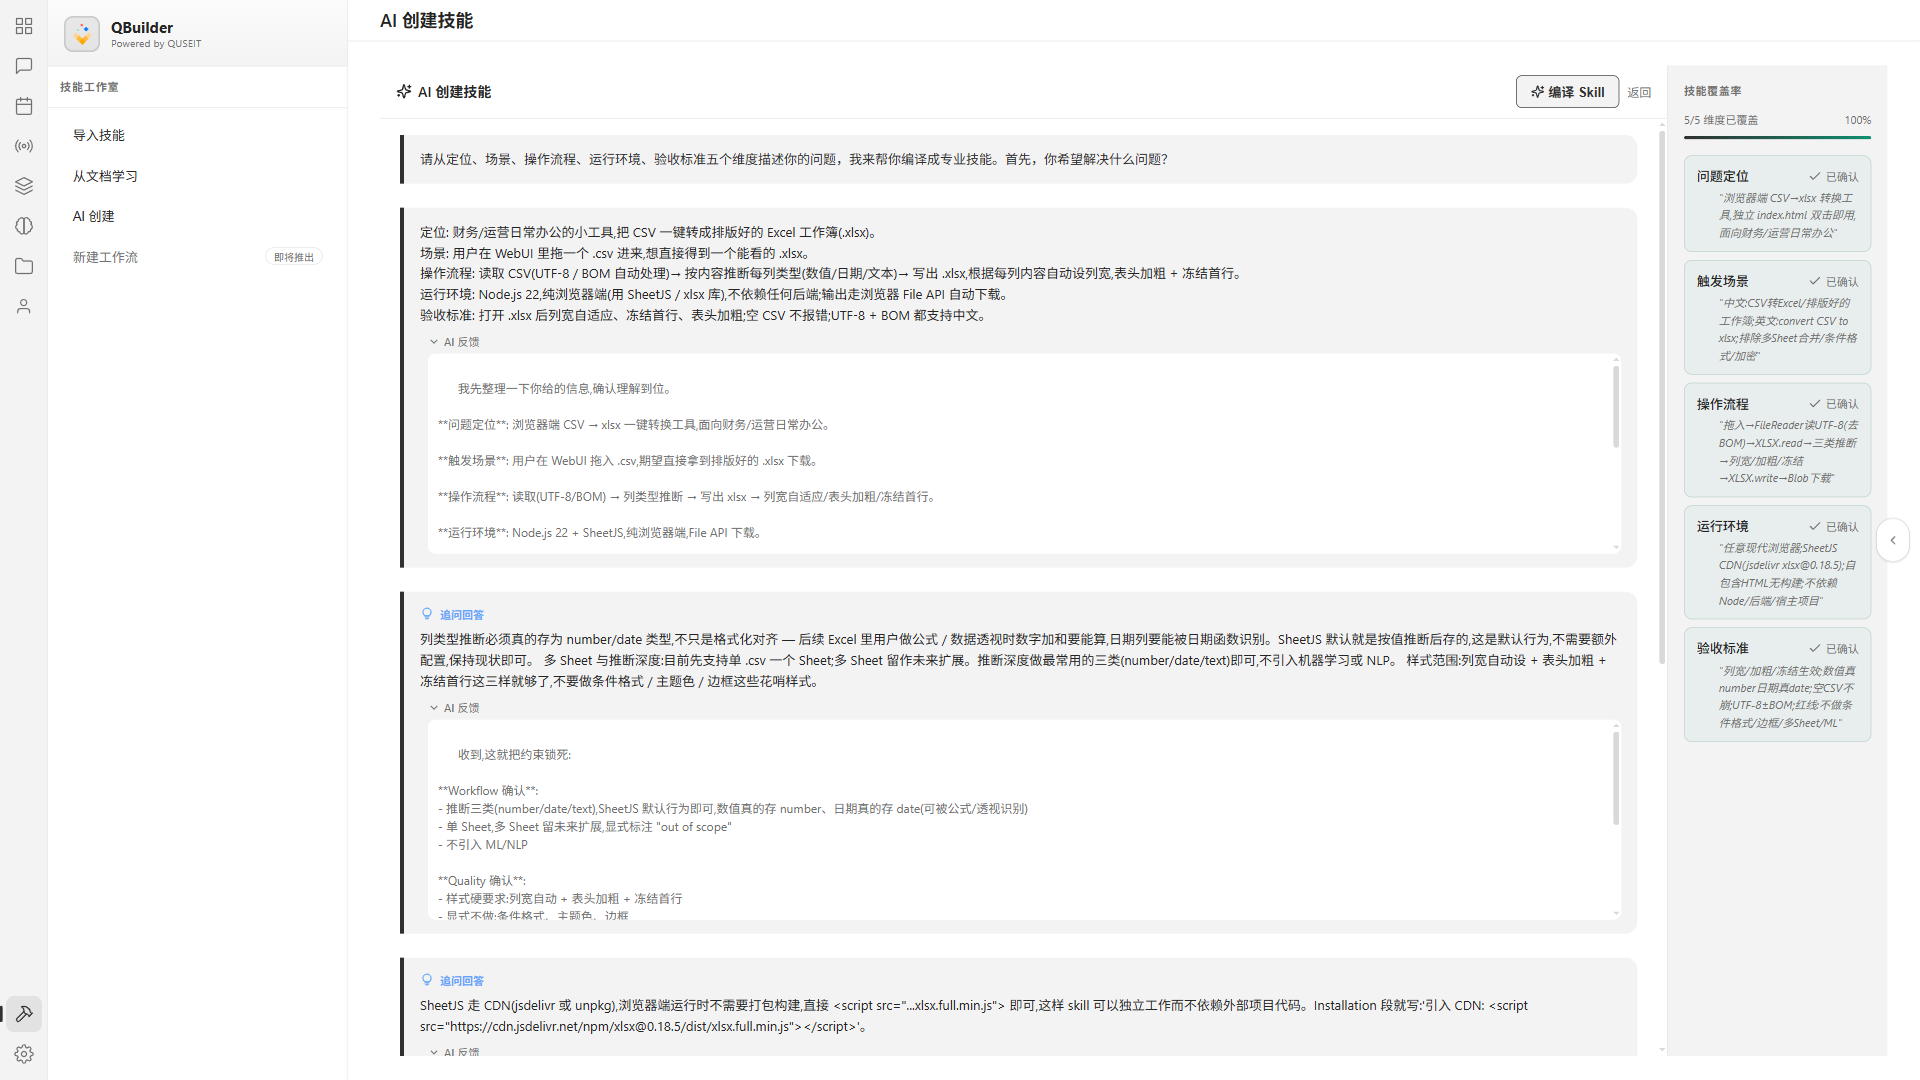This screenshot has height=1080, width=1920.
Task: Click the 即将推出 badge
Action: 294,257
